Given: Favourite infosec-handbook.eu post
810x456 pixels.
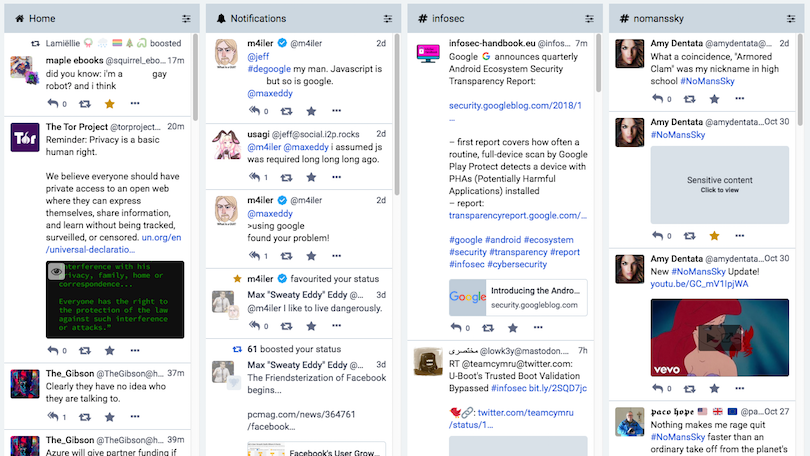Looking at the screenshot, I should tap(512, 327).
